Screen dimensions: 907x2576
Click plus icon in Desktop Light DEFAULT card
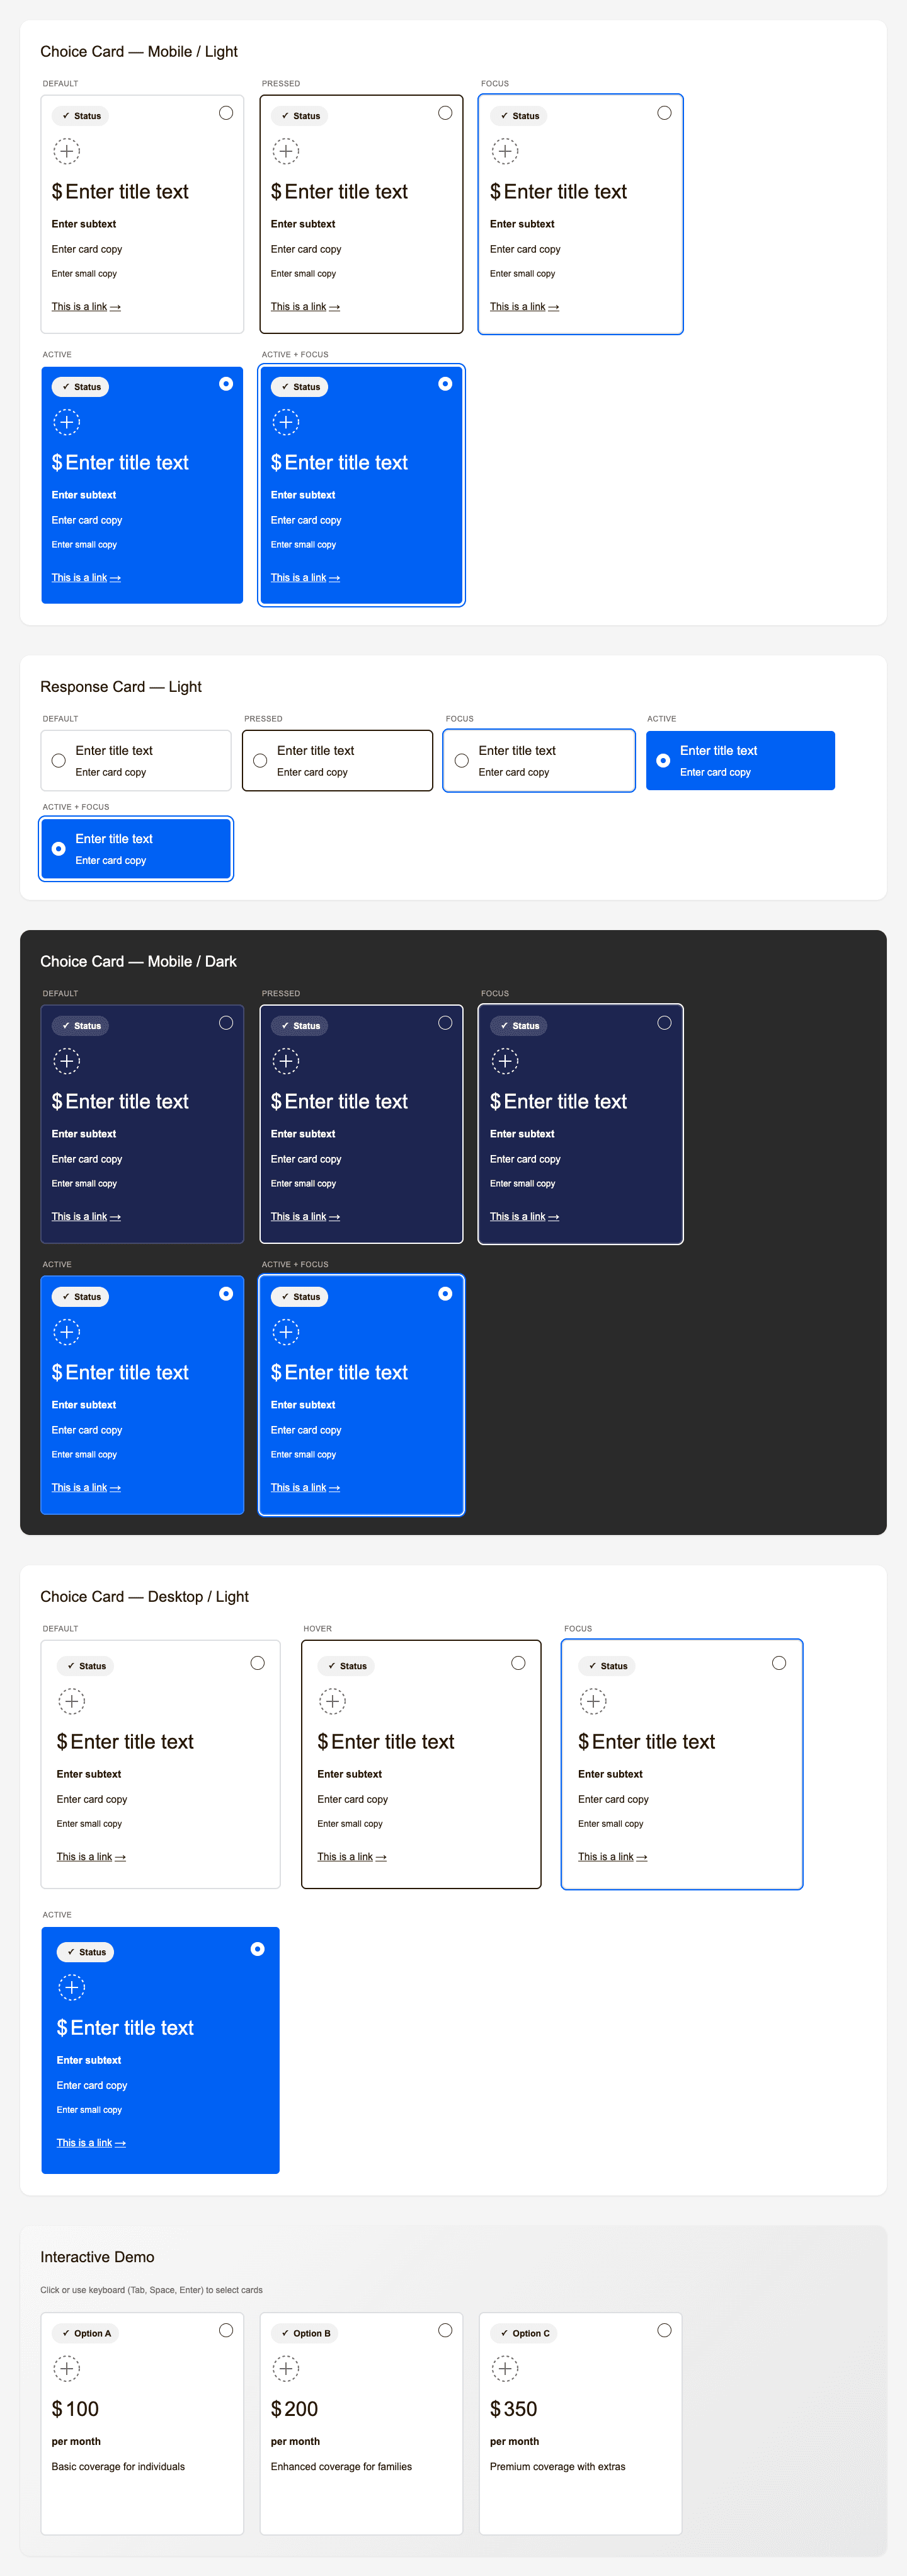click(x=72, y=1702)
